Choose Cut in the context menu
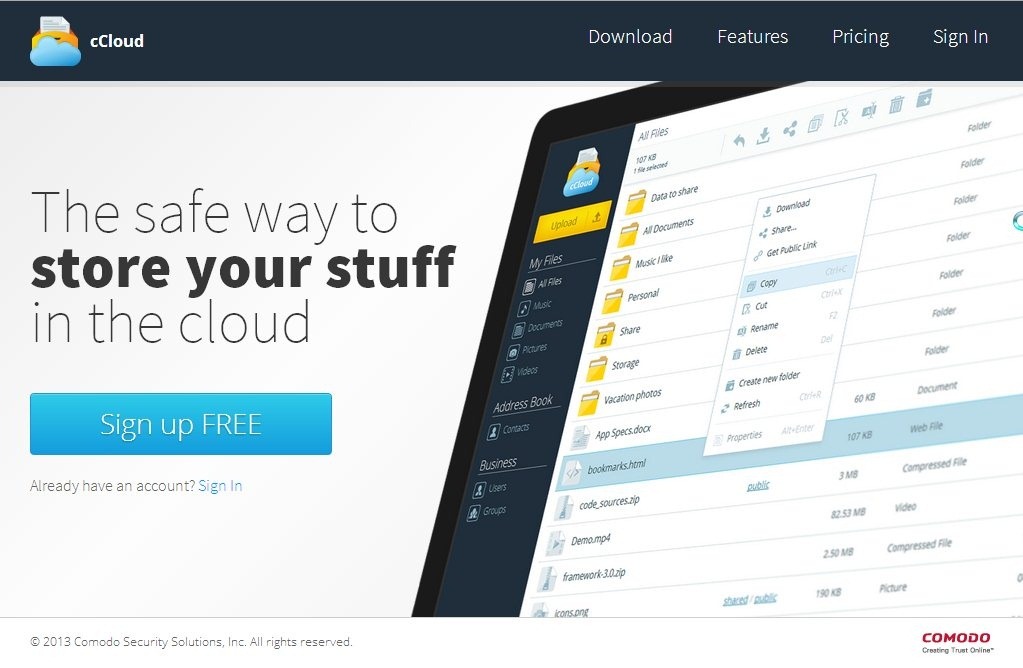 pos(755,307)
